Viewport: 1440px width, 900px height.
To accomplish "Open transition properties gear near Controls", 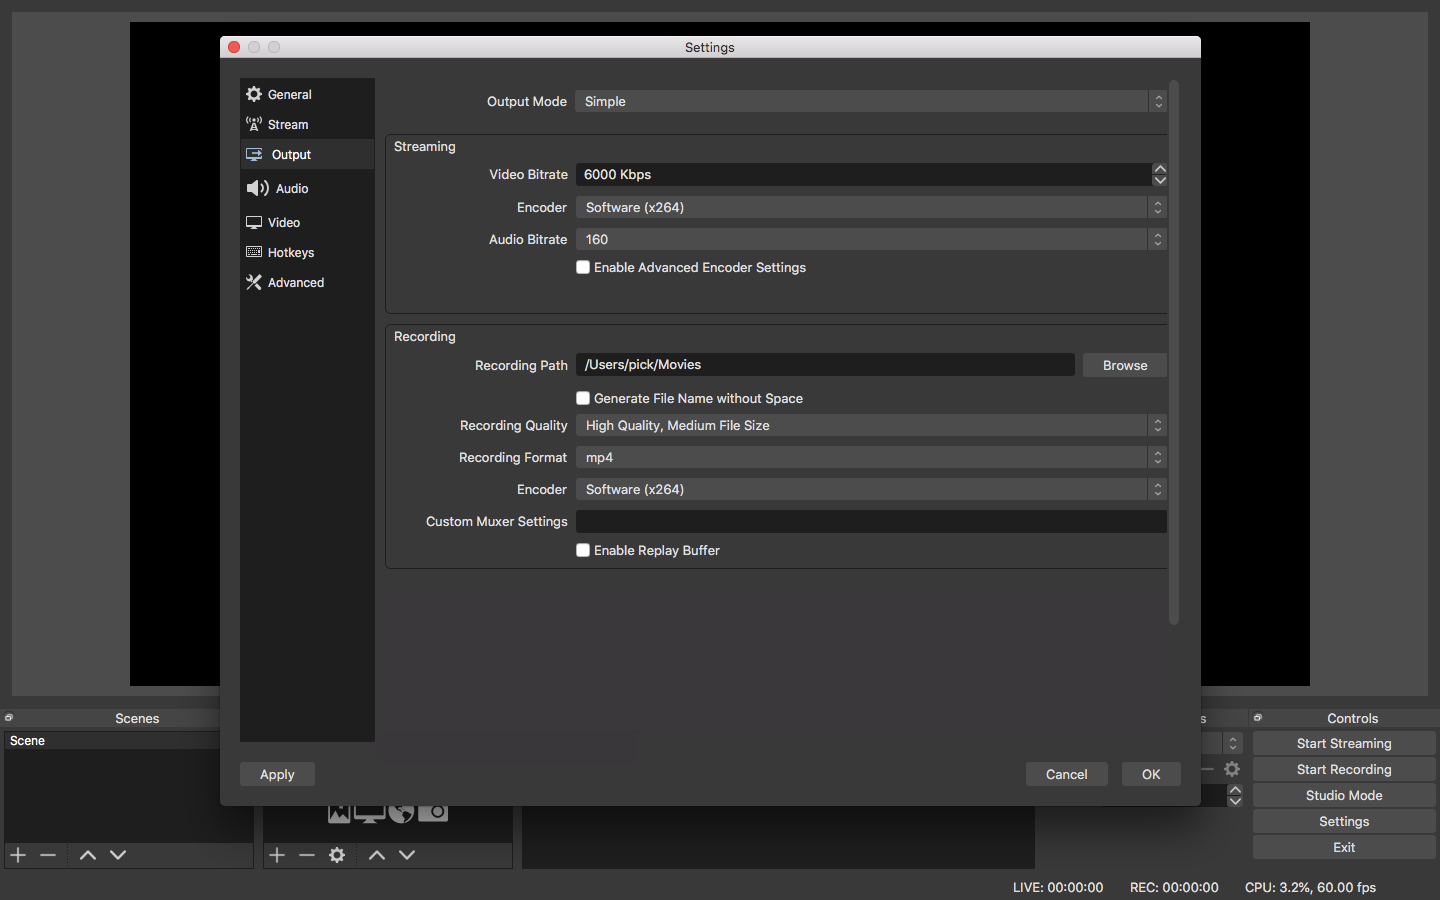I will coord(1232,769).
